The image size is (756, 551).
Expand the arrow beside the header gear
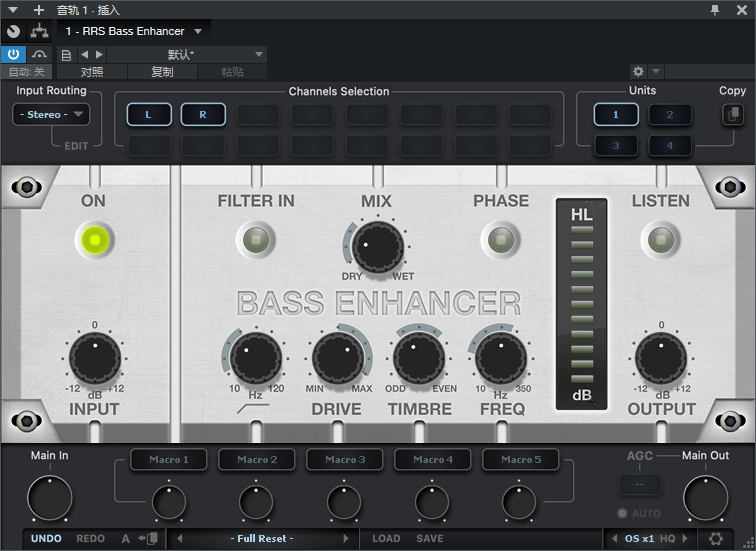pos(656,72)
